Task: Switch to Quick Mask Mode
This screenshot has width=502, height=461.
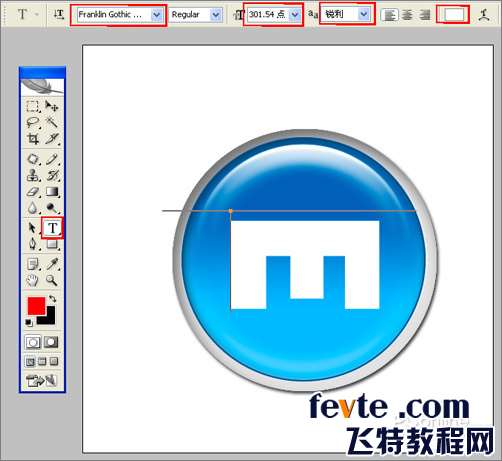Action: pyautogui.click(x=51, y=342)
